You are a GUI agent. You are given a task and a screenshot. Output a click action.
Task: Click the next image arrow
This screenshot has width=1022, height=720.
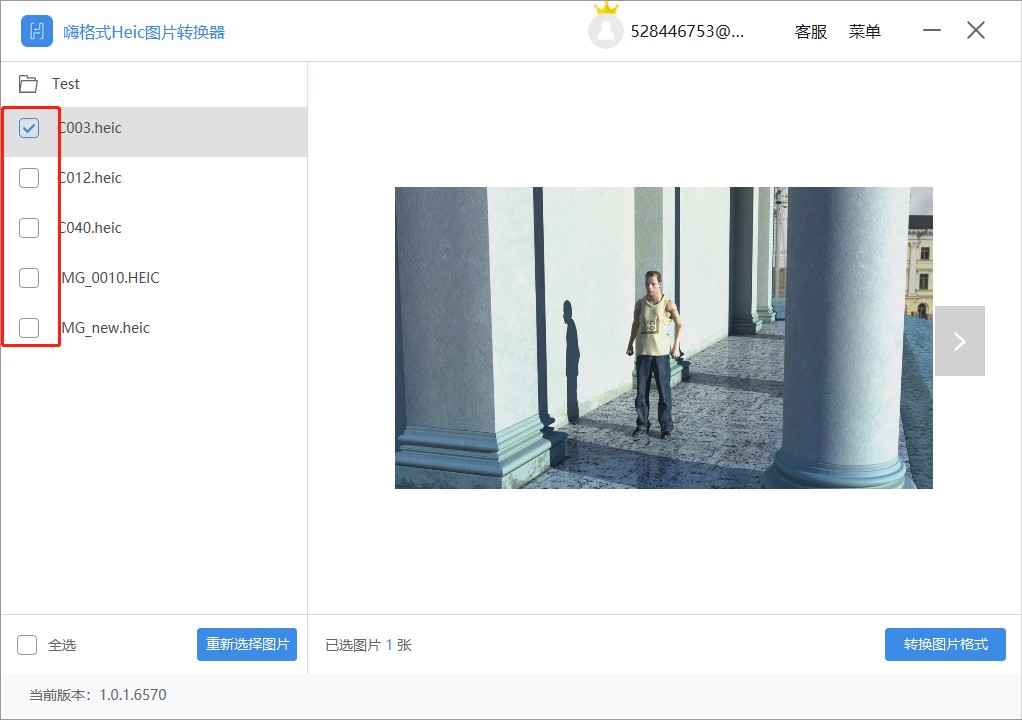click(x=960, y=340)
